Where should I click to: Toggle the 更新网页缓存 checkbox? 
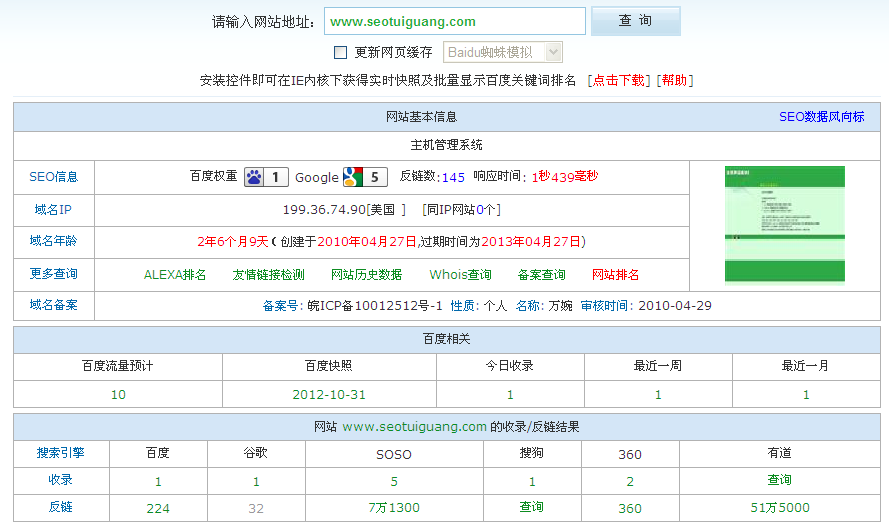click(x=340, y=52)
